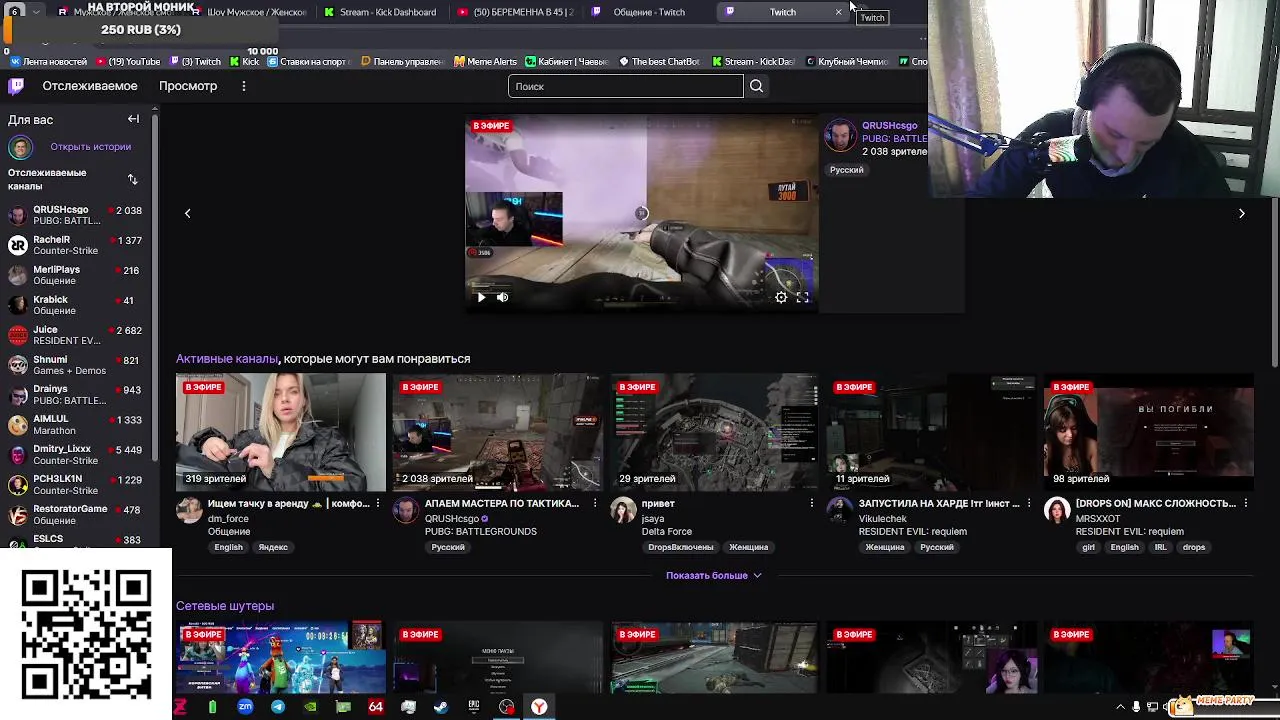The width and height of the screenshot is (1280, 720).
Task: Open YouTube bookmark in bookmarks bar
Action: pos(127,61)
